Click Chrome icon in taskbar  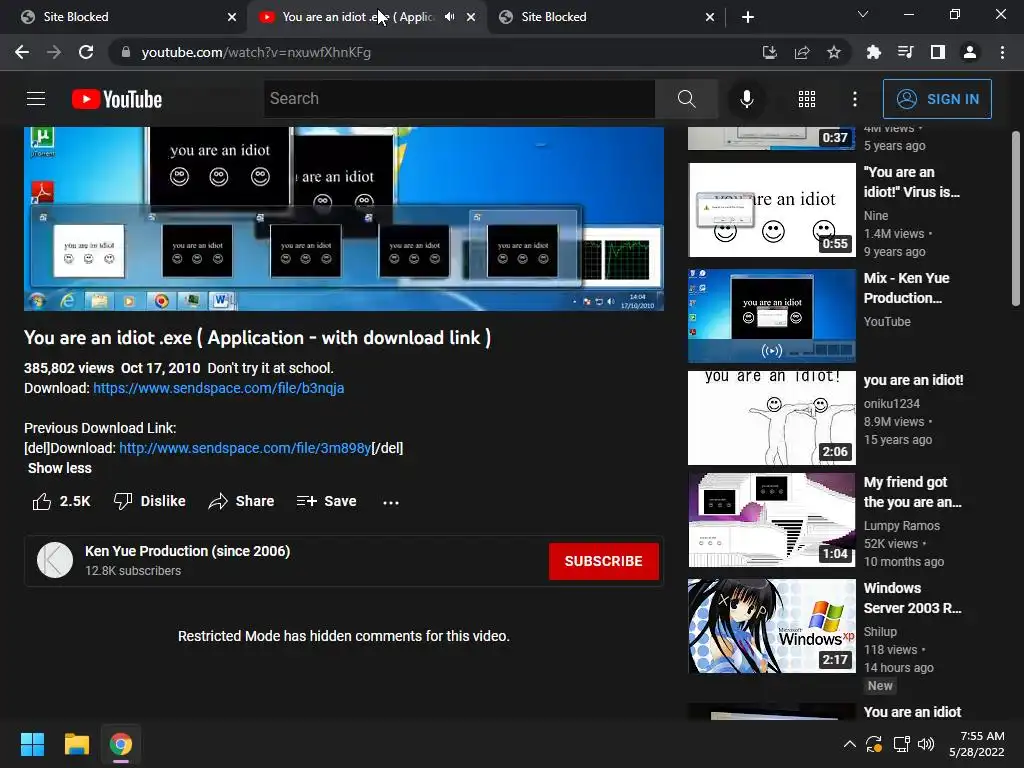point(121,744)
